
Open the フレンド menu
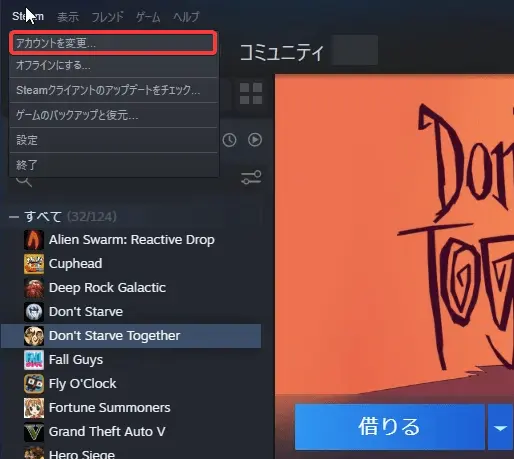point(107,17)
